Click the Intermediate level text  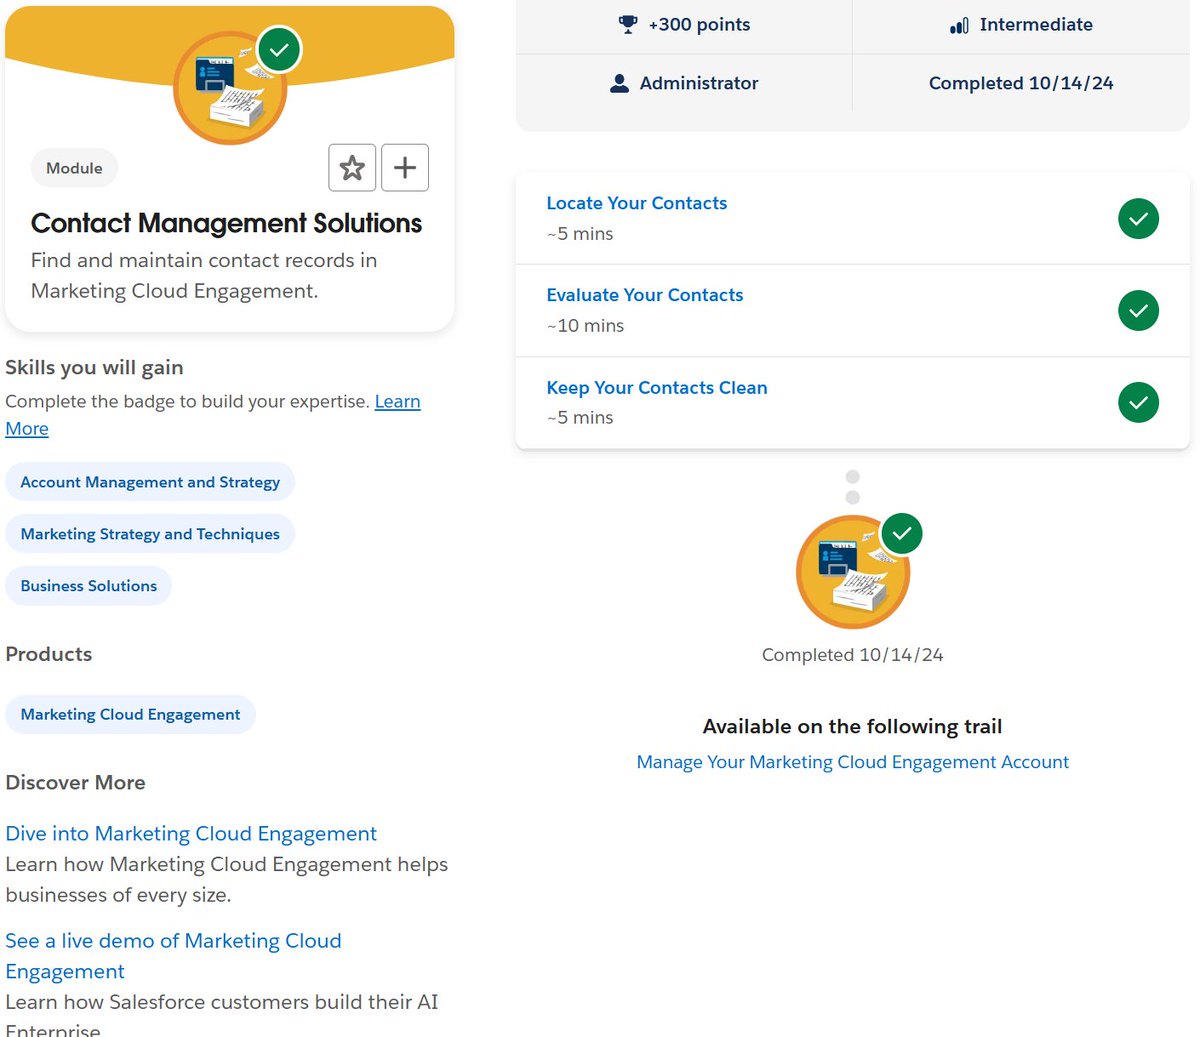1036,25
